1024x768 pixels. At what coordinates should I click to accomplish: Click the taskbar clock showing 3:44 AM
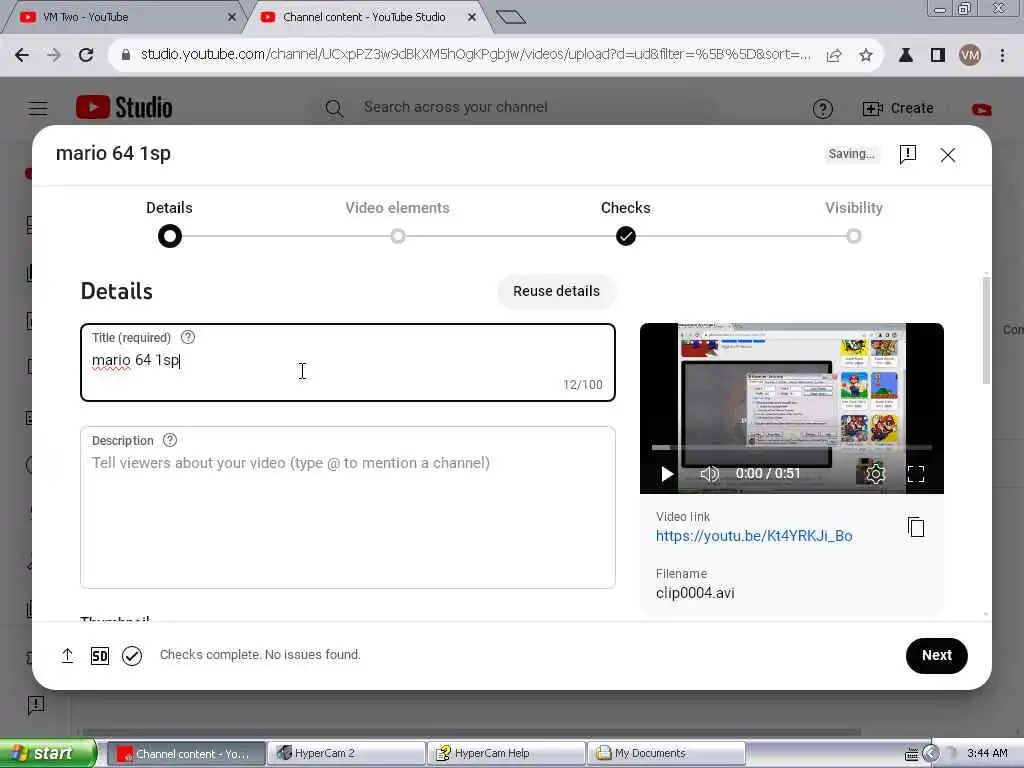coord(987,753)
